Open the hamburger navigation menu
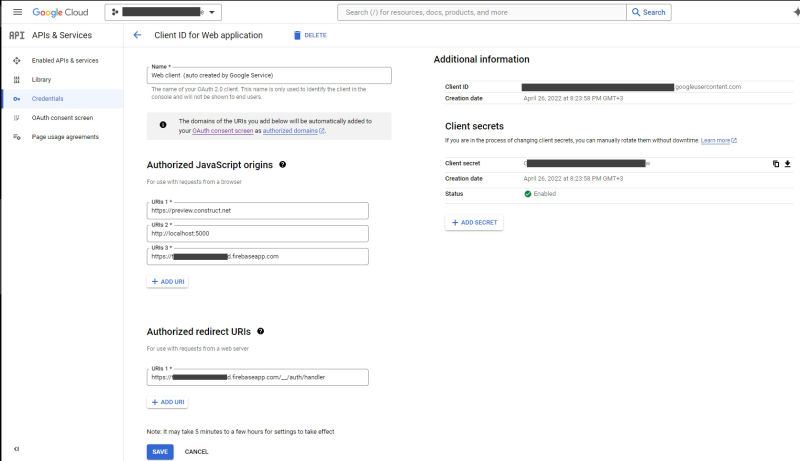 click(x=17, y=12)
